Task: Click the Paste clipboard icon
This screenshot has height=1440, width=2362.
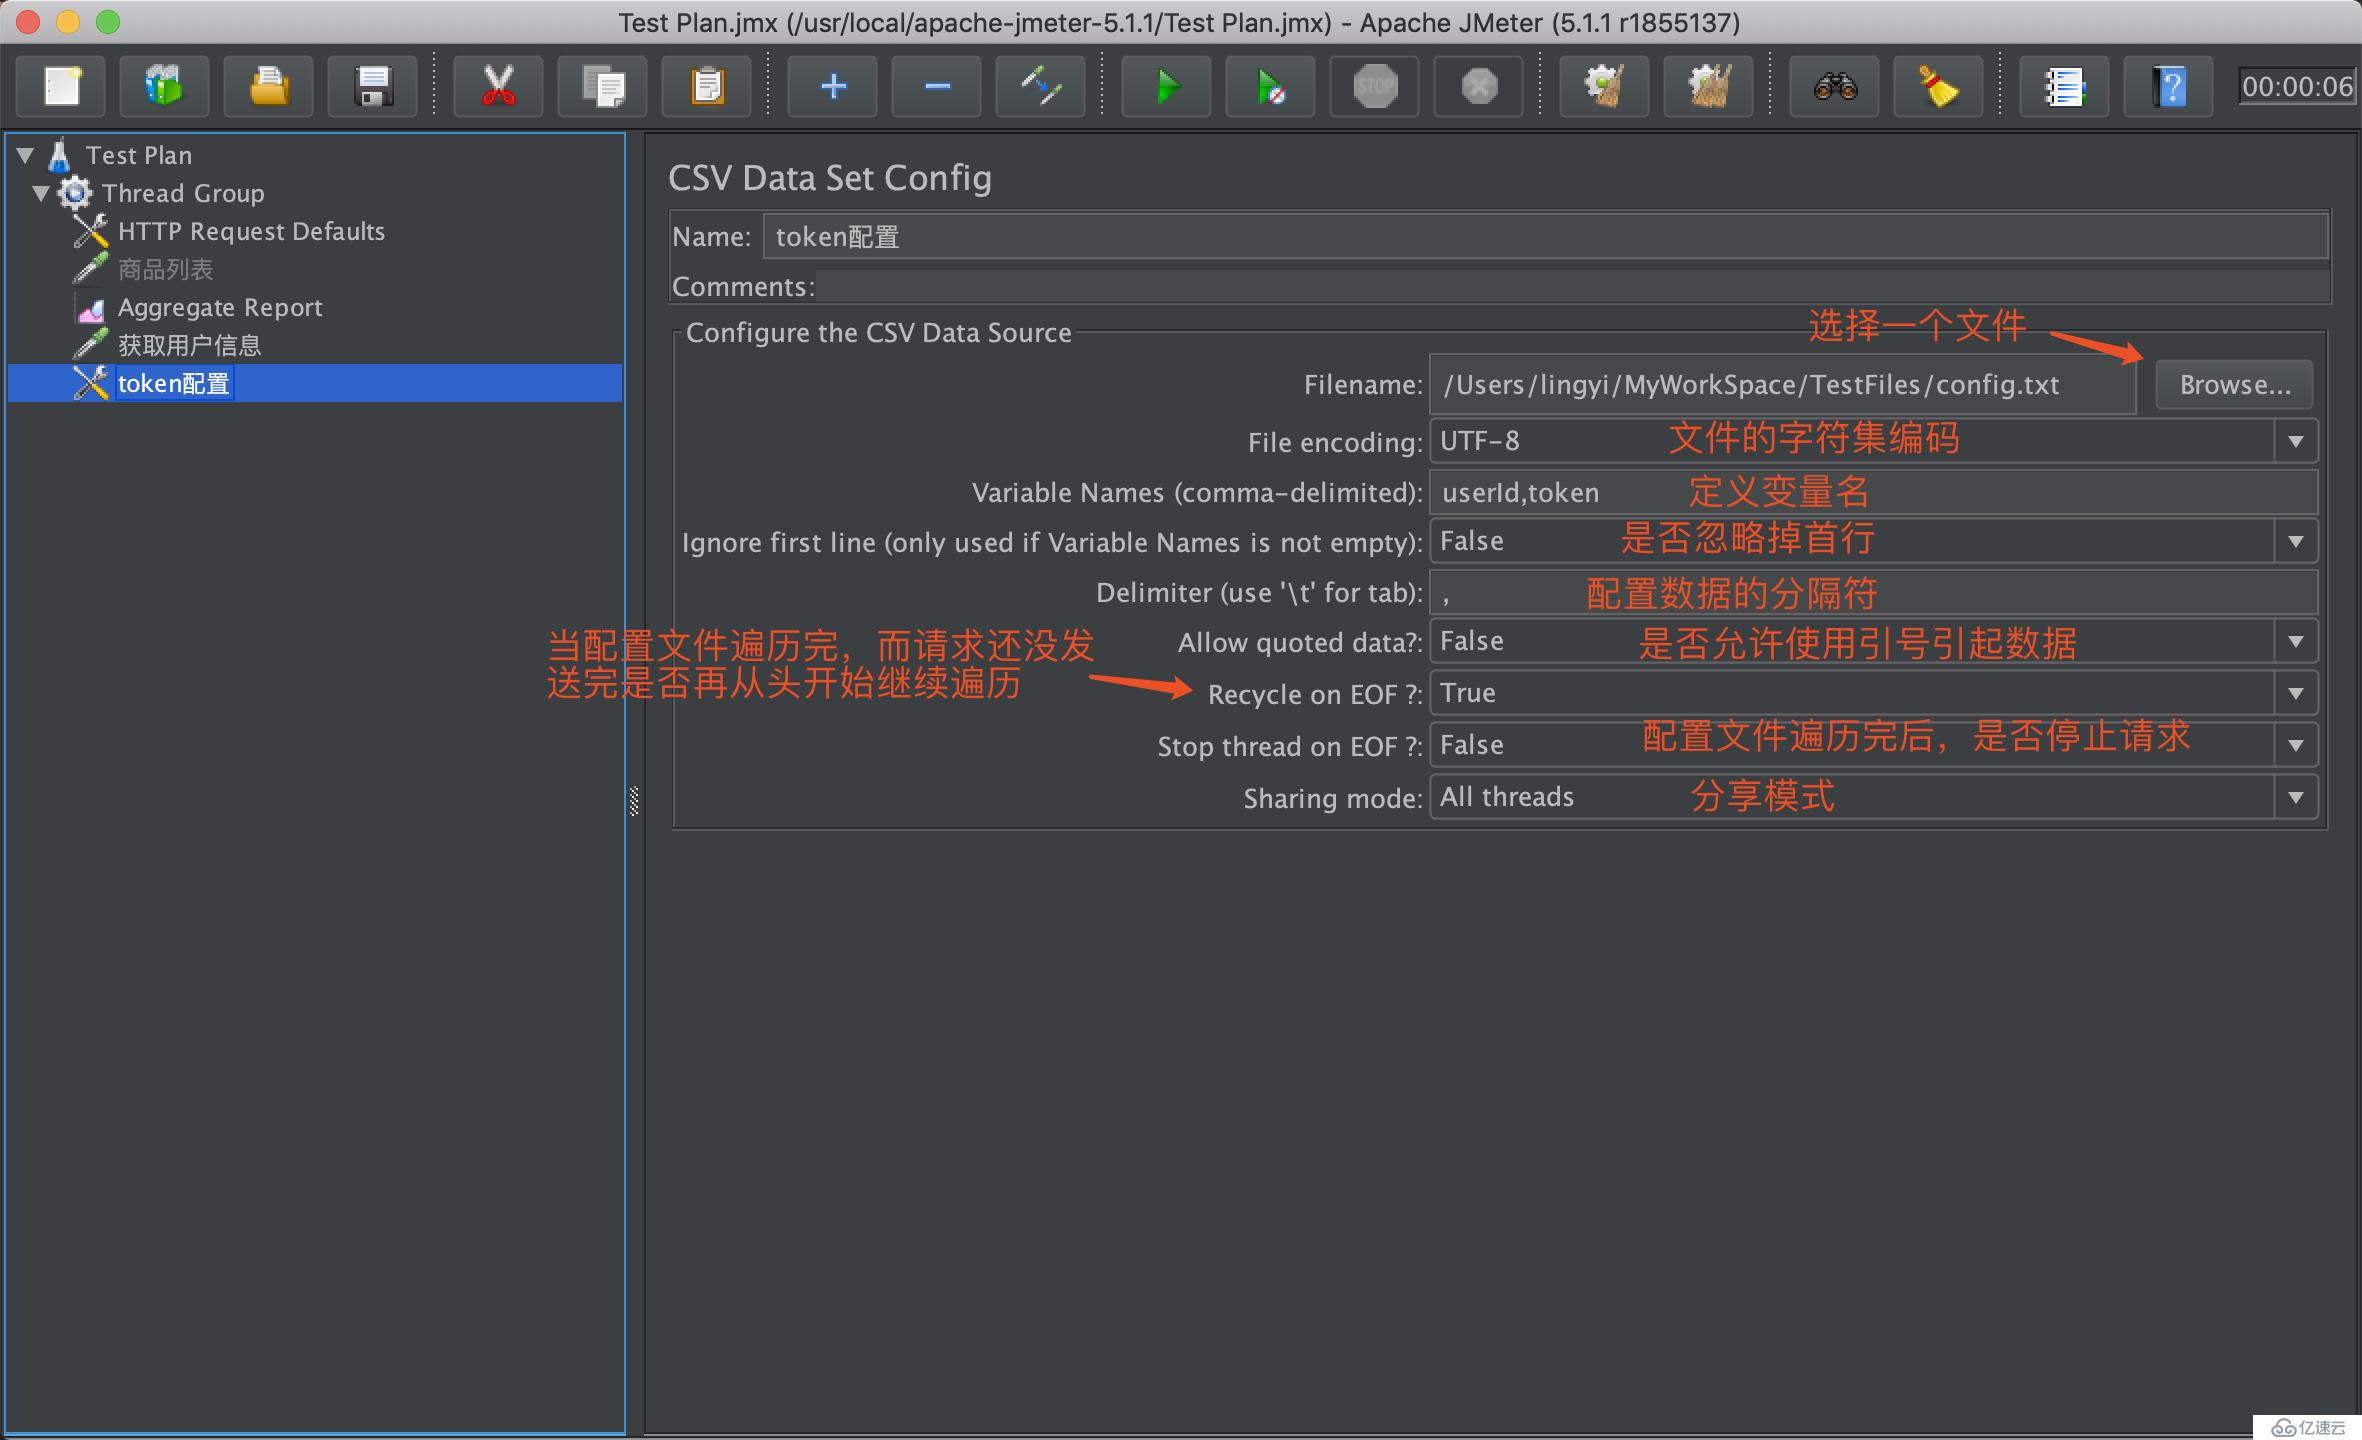Action: point(707,86)
